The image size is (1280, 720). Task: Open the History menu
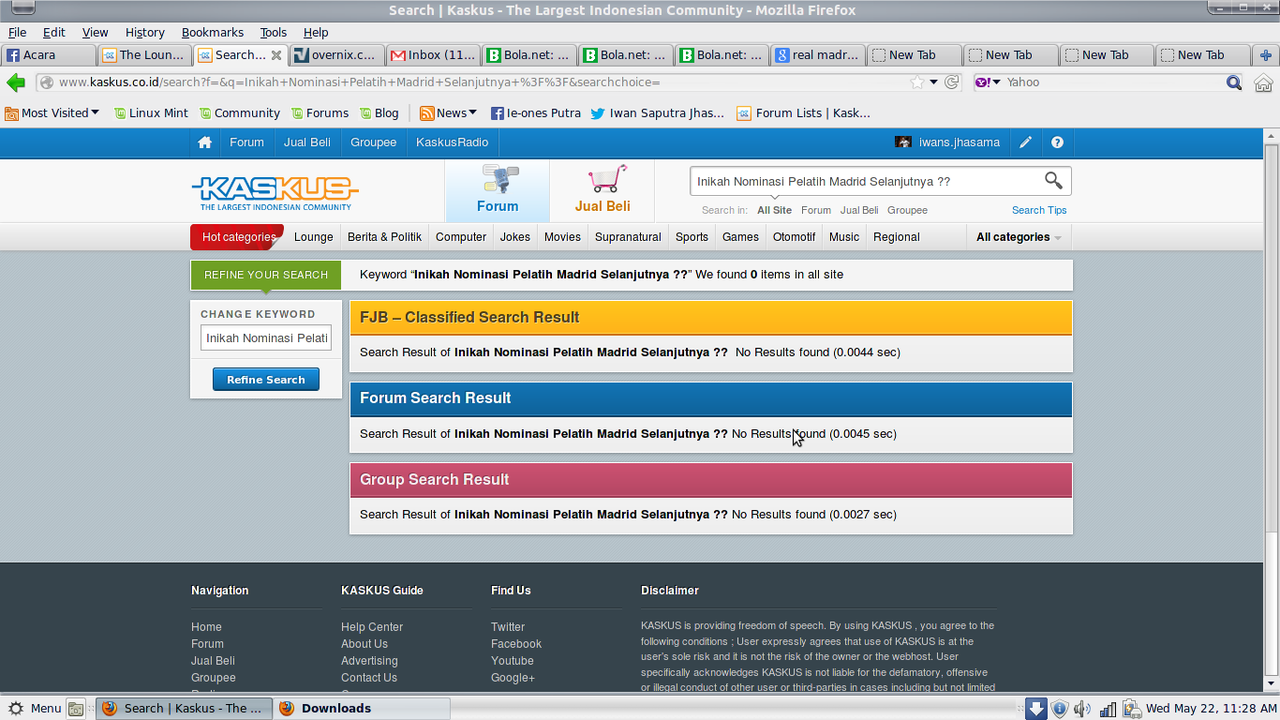click(145, 32)
